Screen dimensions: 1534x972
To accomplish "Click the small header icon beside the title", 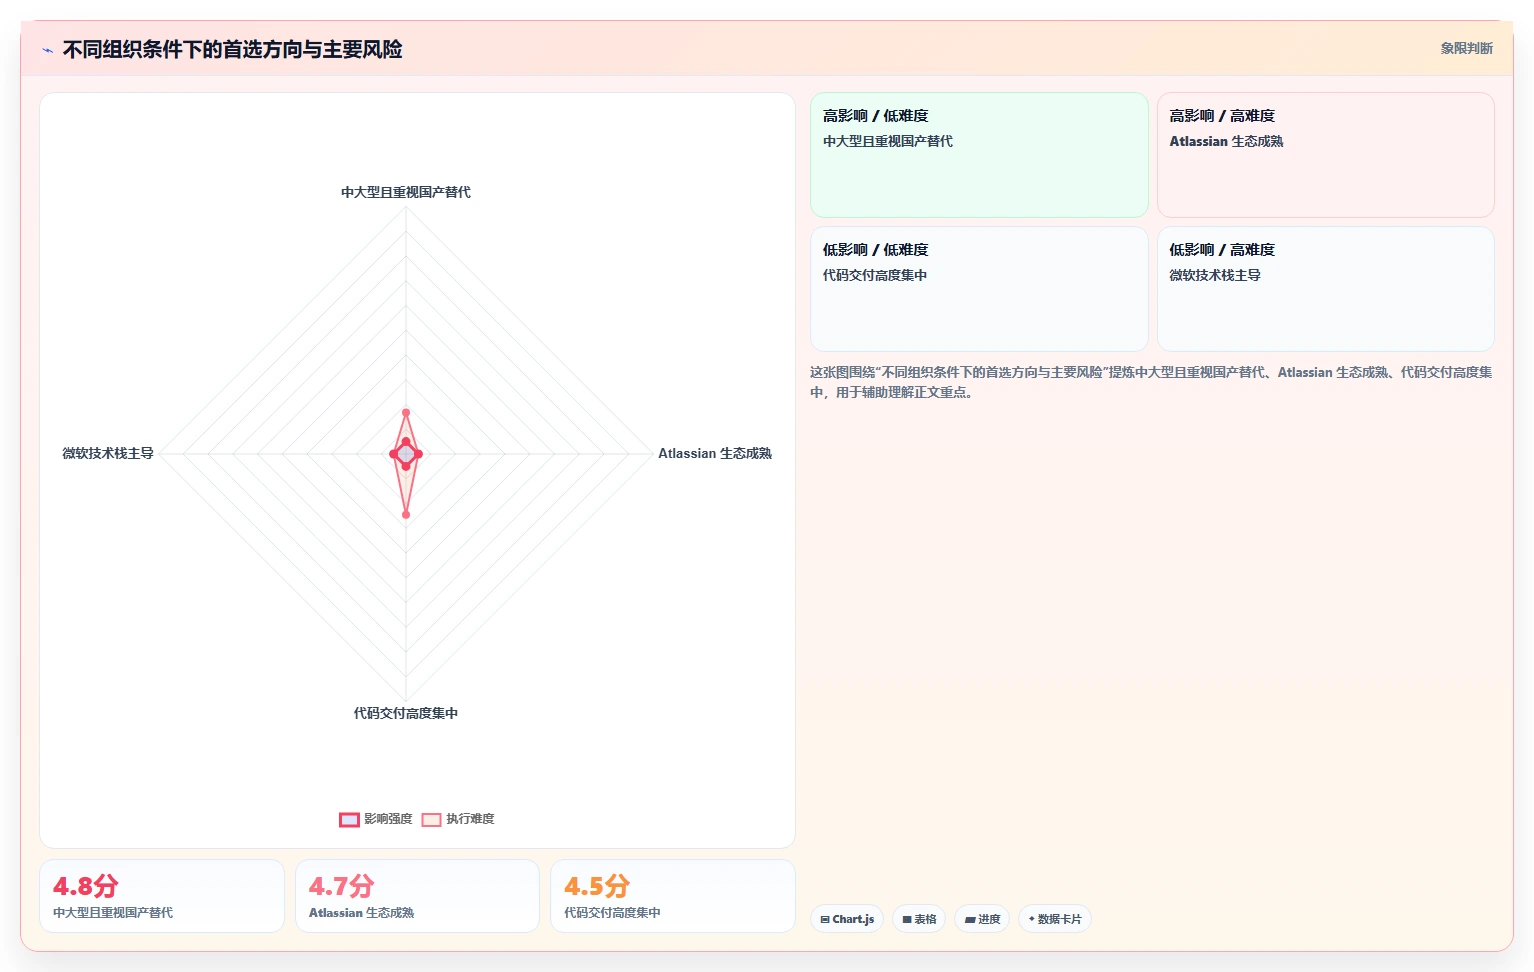I will (47, 50).
